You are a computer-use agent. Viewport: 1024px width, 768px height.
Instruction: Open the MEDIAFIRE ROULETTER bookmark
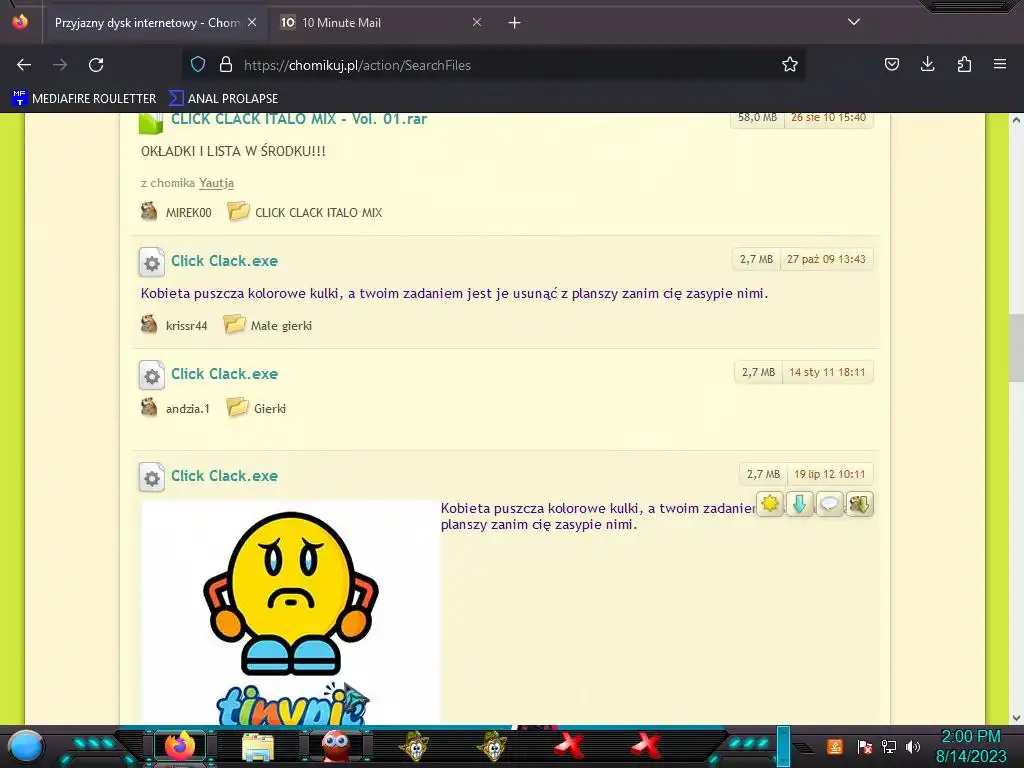pyautogui.click(x=84, y=99)
